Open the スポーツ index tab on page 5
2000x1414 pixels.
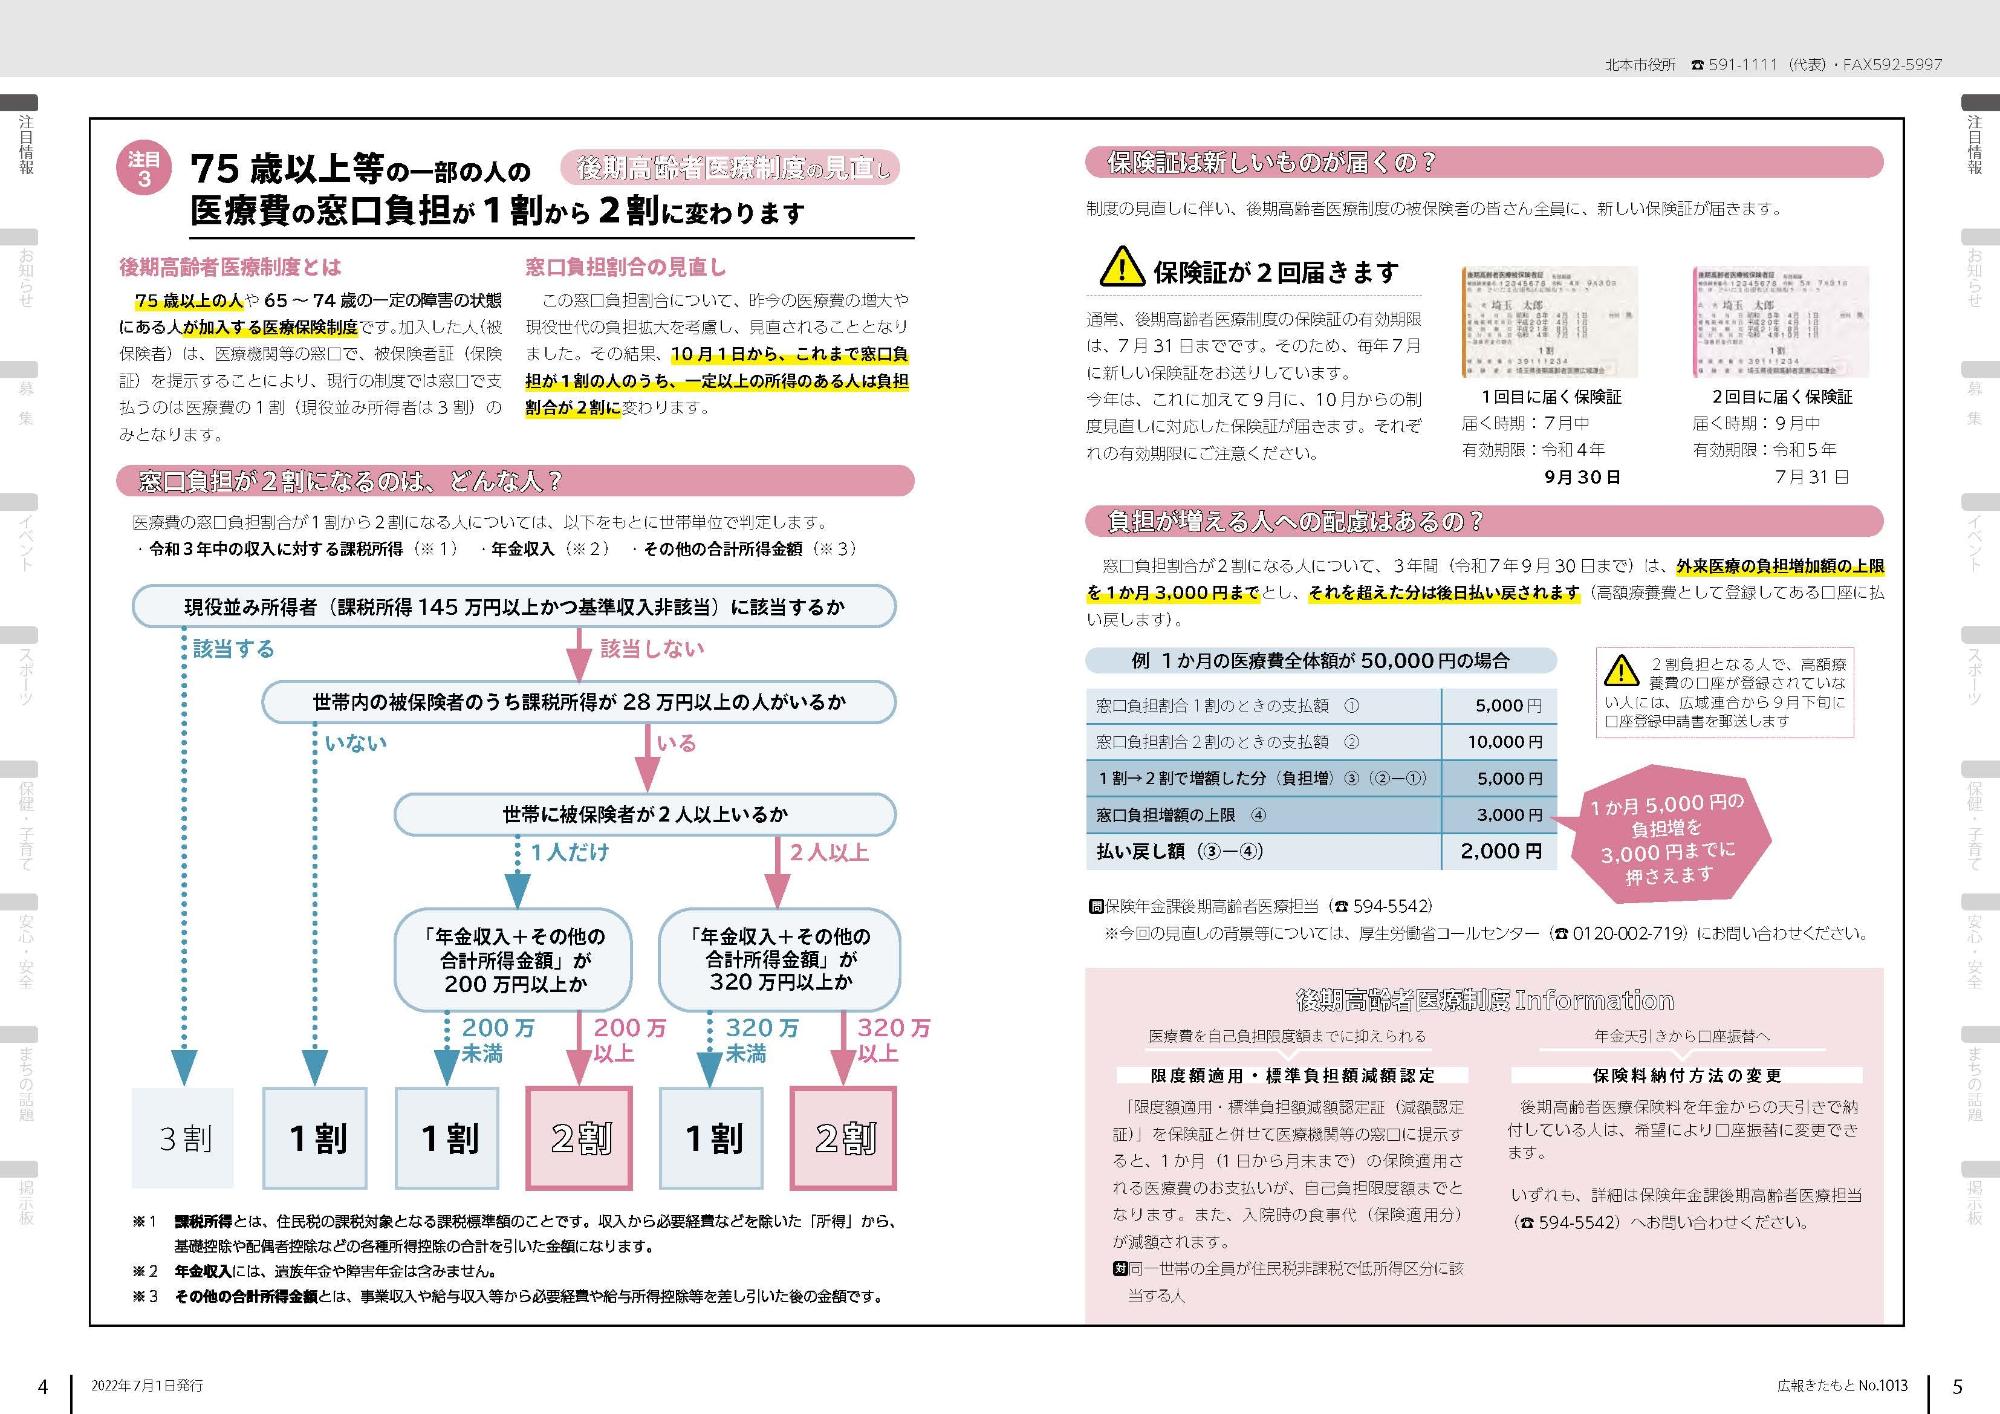pos(1980,668)
